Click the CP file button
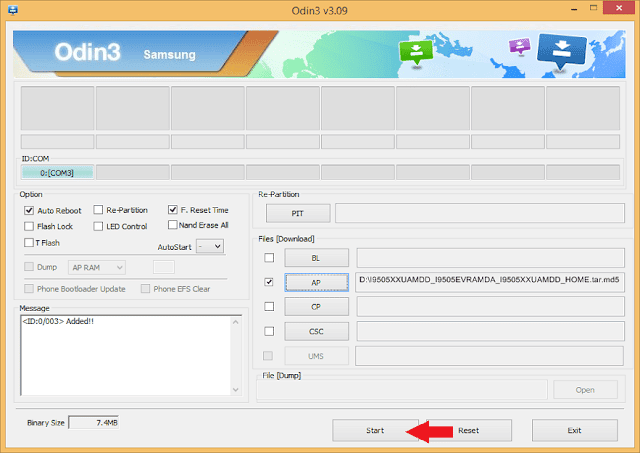 coord(316,306)
